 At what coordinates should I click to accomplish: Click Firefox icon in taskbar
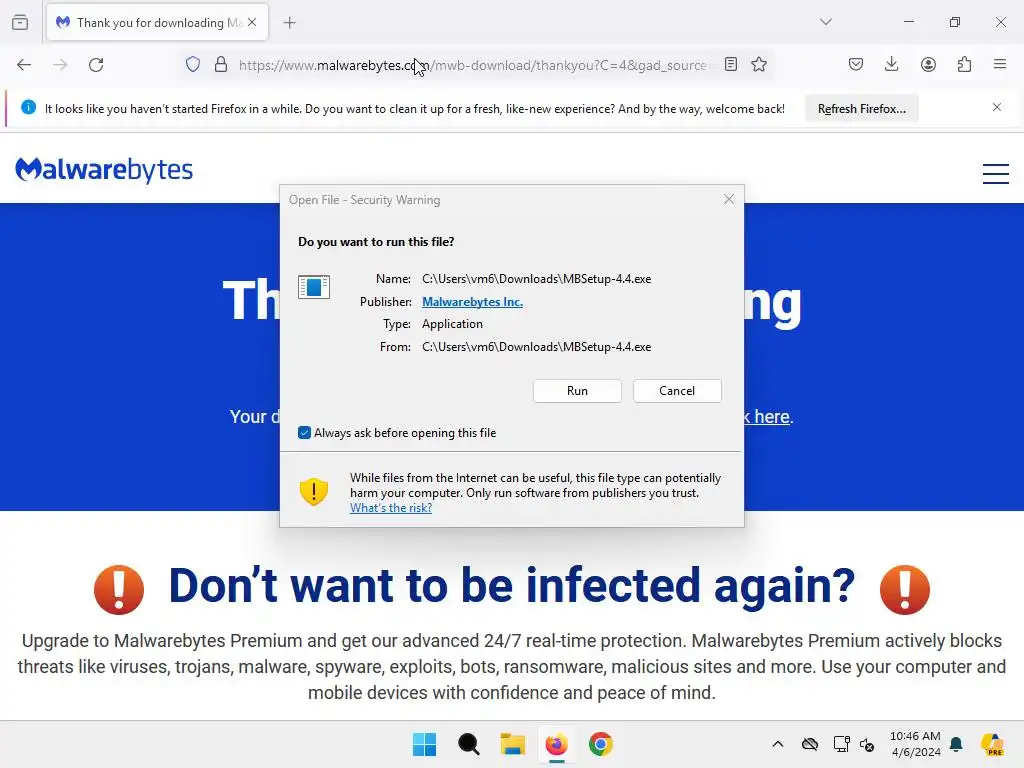point(556,744)
